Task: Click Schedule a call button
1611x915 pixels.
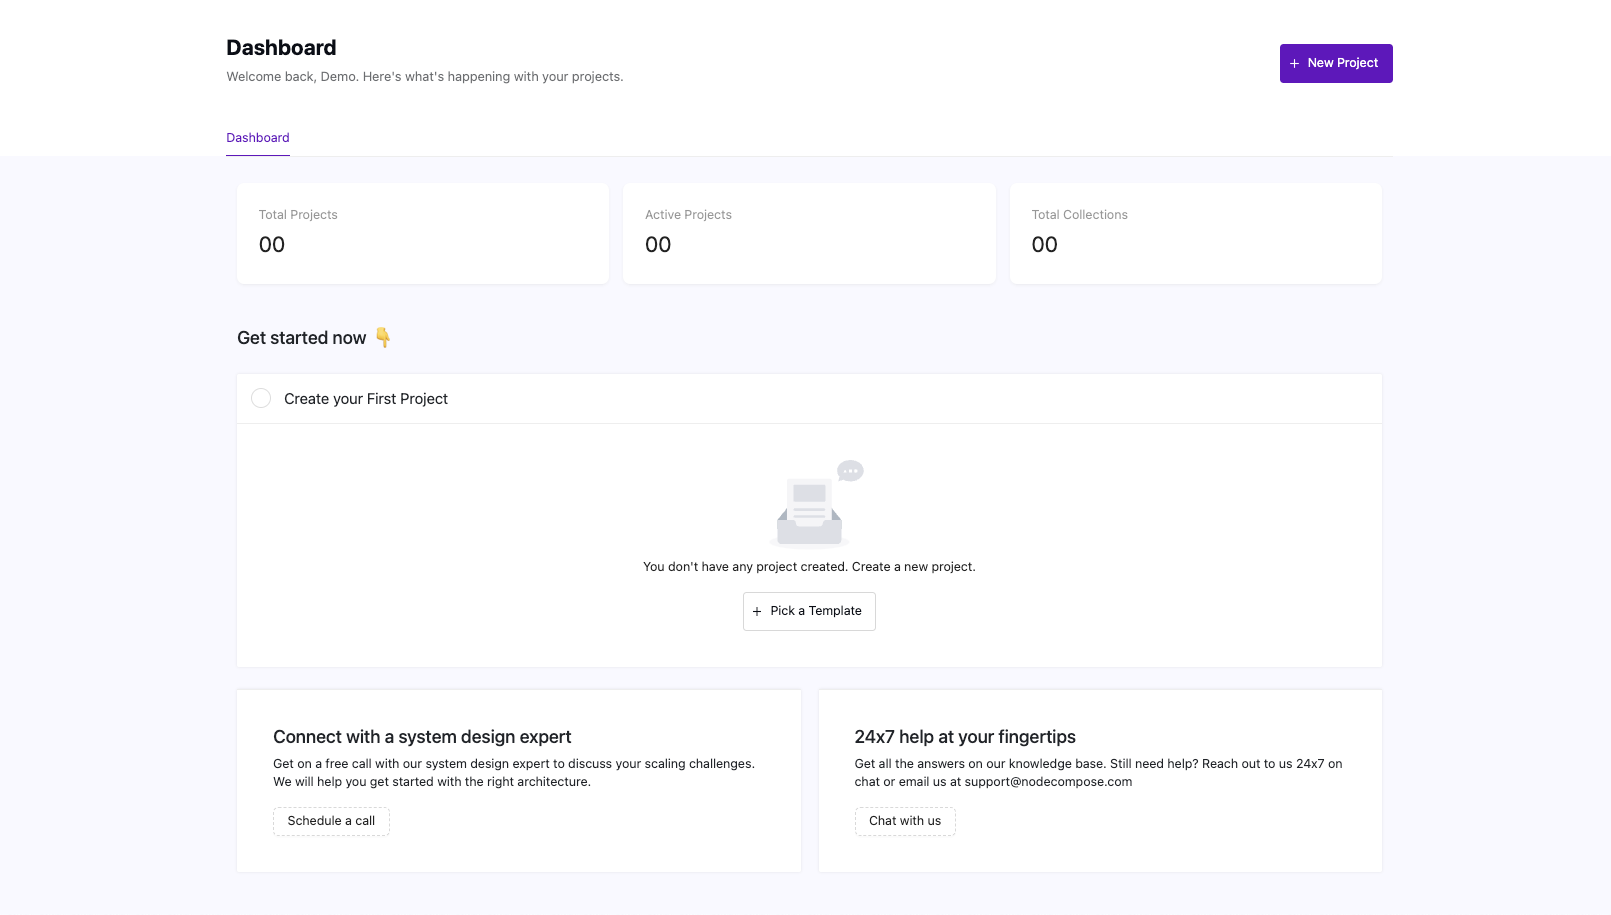Action: click(331, 821)
